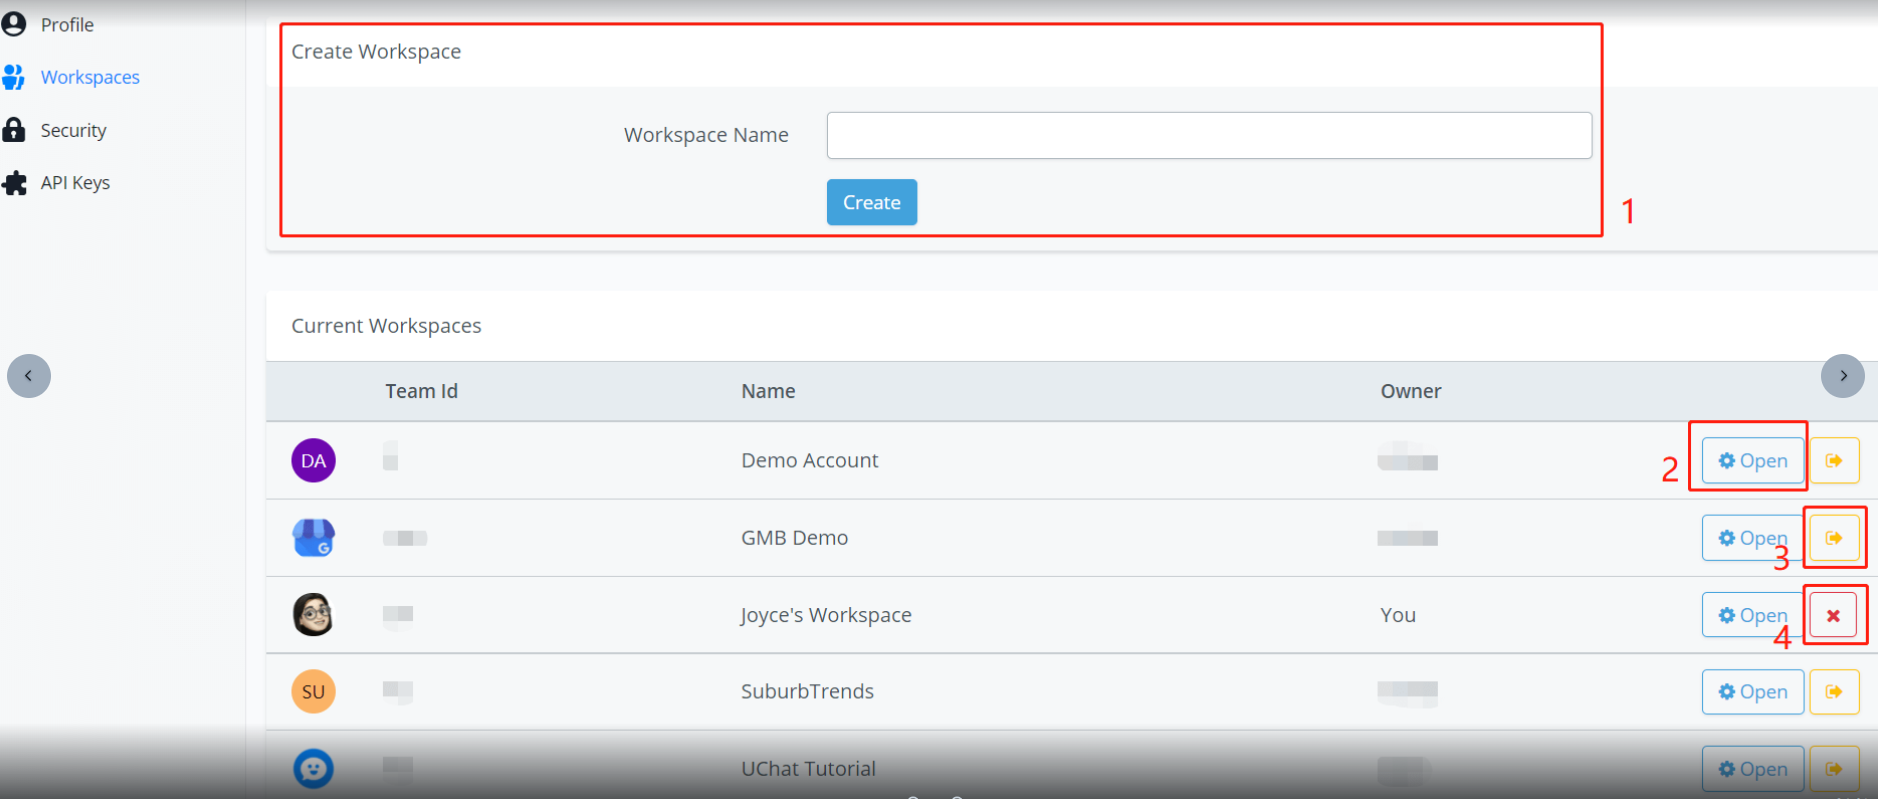Open the UChat Tutorial workspace
Viewport: 1878px width, 799px height.
pyautogui.click(x=1752, y=769)
